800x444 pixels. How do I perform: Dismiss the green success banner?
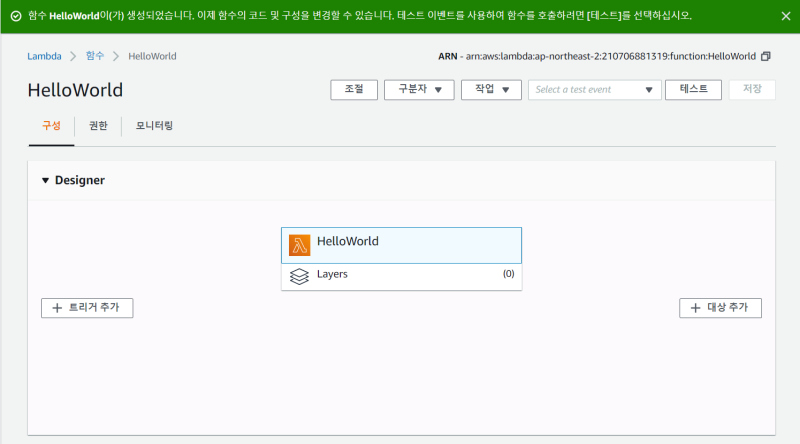[x=786, y=16]
